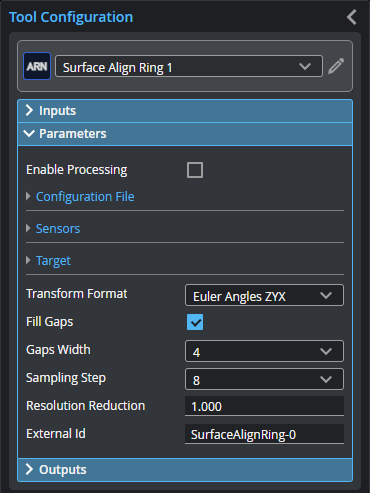Click the Configuration File disclosure triangle
Viewport: 370px width, 493px height.
(x=28, y=196)
